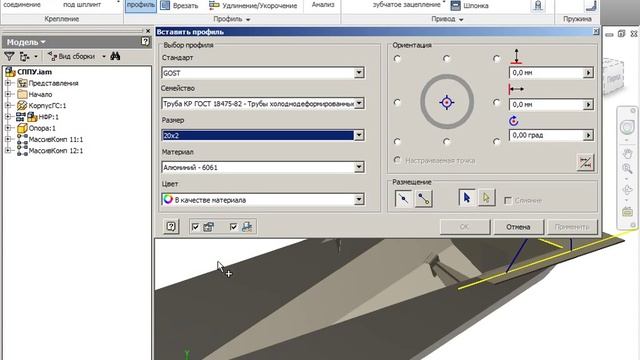Click the Крепление panel label
Image resolution: width=640 pixels, height=360 pixels.
tap(62, 19)
